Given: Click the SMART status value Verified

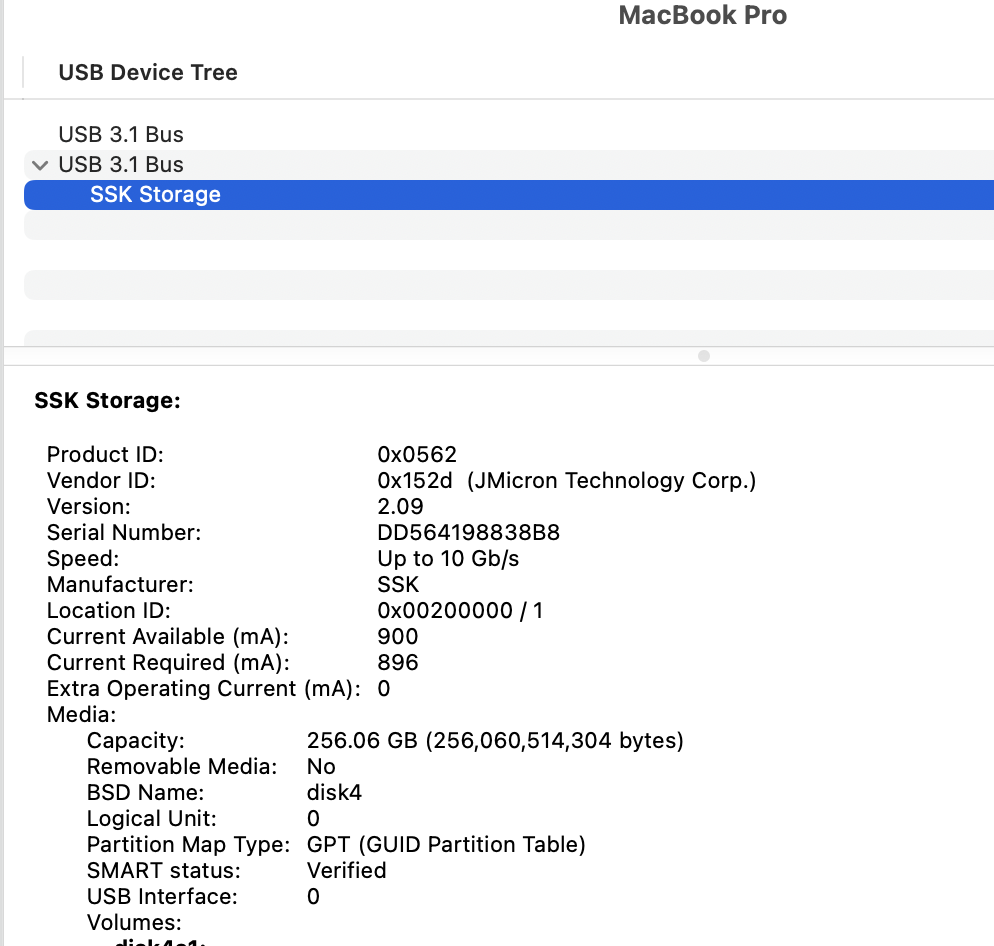Looking at the screenshot, I should tap(347, 871).
